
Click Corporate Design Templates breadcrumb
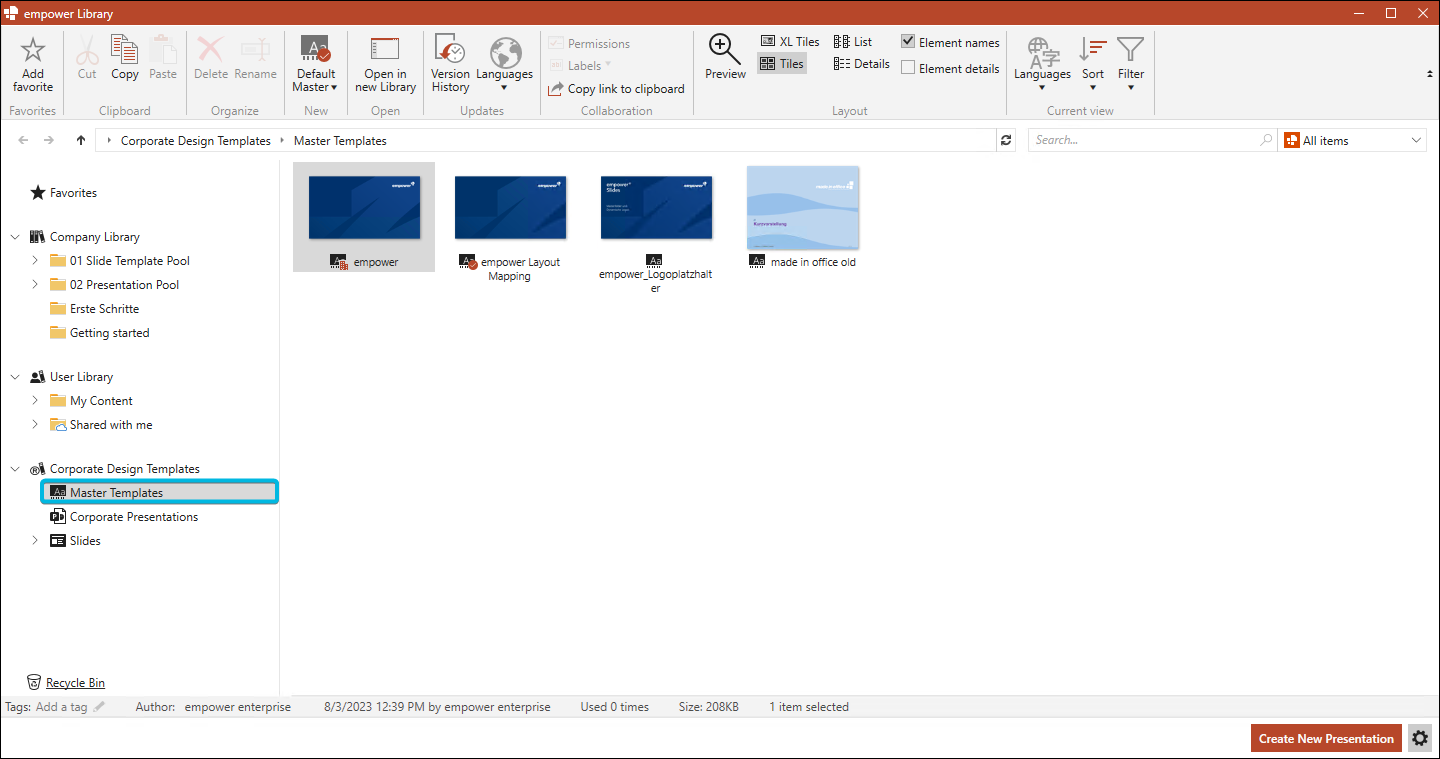[196, 141]
